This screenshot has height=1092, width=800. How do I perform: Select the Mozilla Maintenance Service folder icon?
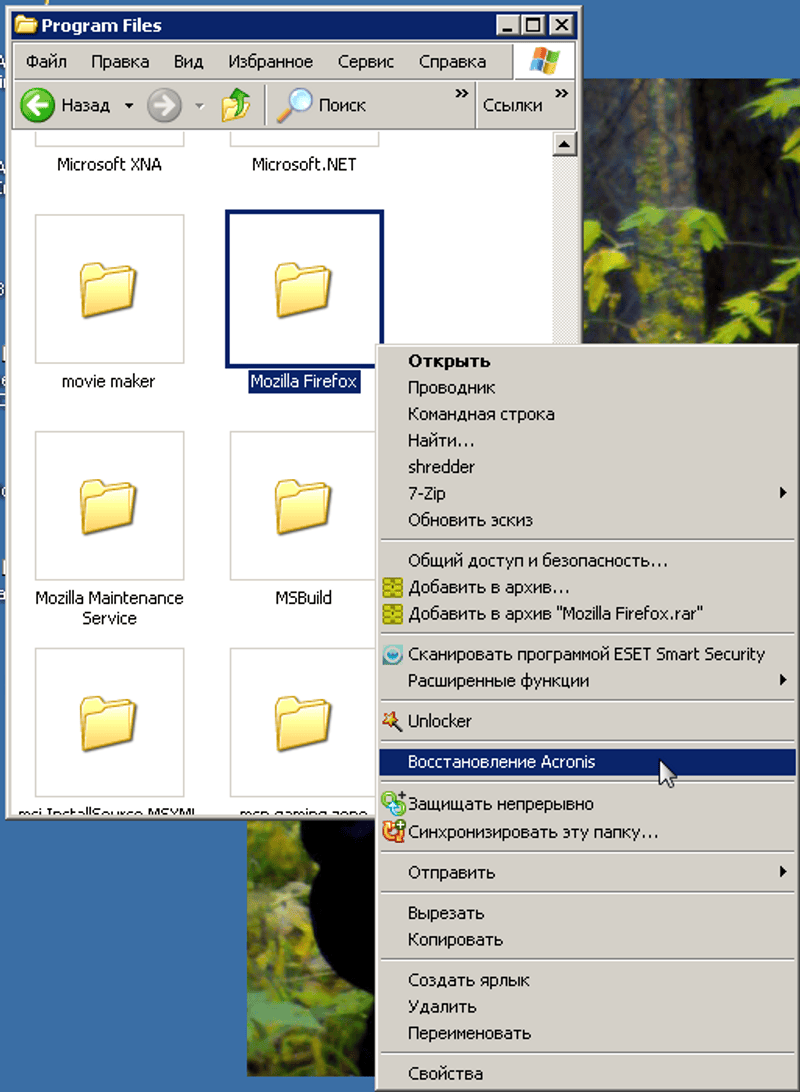click(x=109, y=506)
